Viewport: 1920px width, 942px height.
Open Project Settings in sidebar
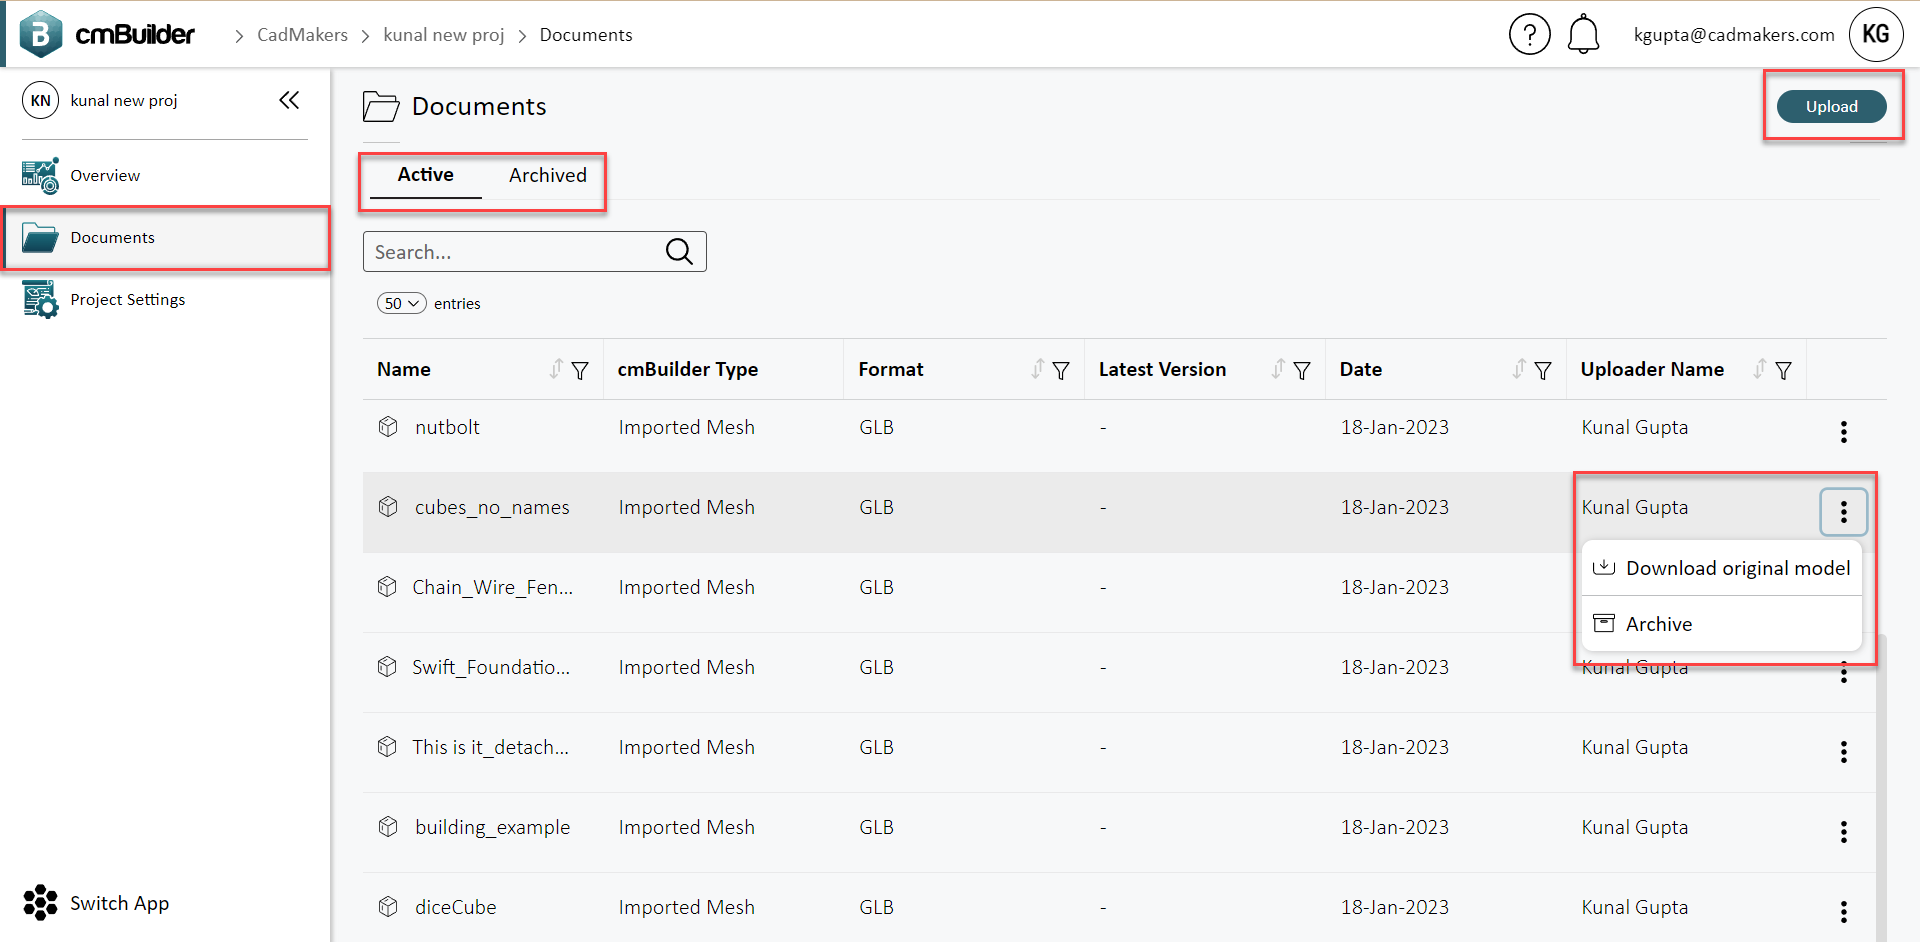(x=166, y=299)
